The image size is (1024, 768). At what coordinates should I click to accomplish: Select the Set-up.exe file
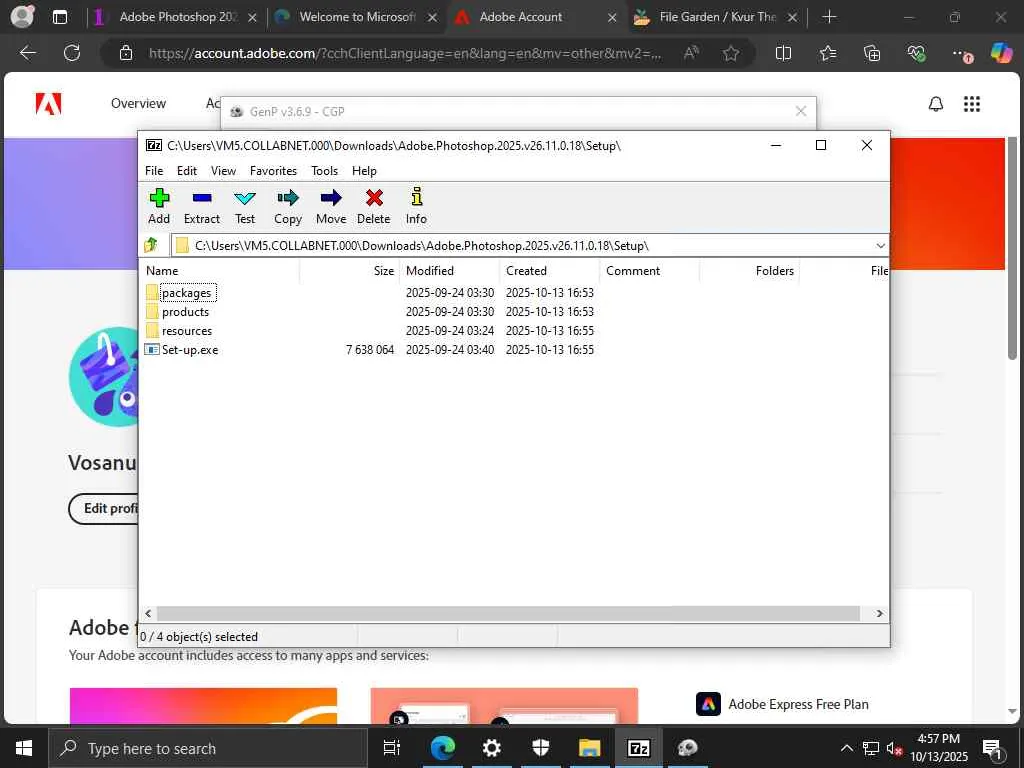click(x=189, y=349)
